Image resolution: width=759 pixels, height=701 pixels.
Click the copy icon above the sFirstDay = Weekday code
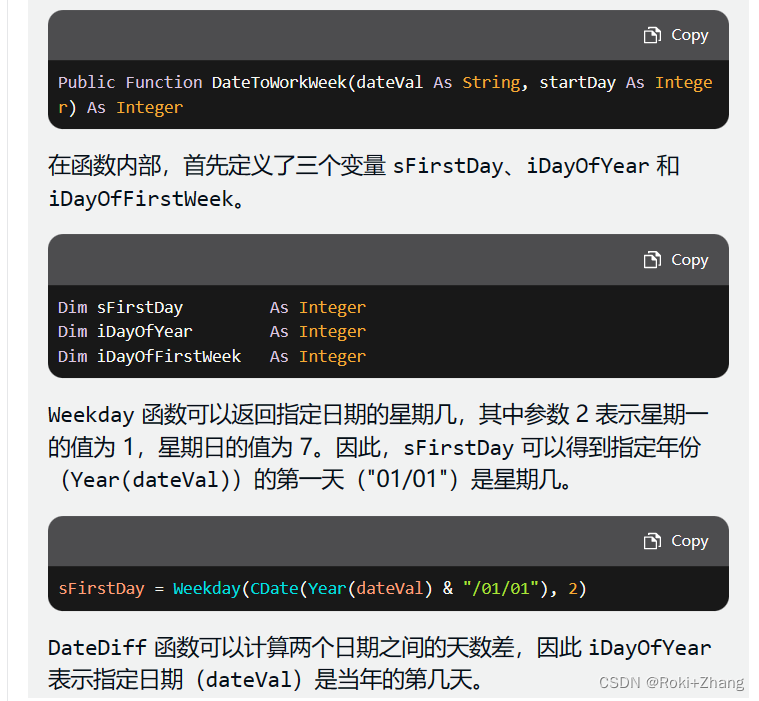[x=652, y=541]
